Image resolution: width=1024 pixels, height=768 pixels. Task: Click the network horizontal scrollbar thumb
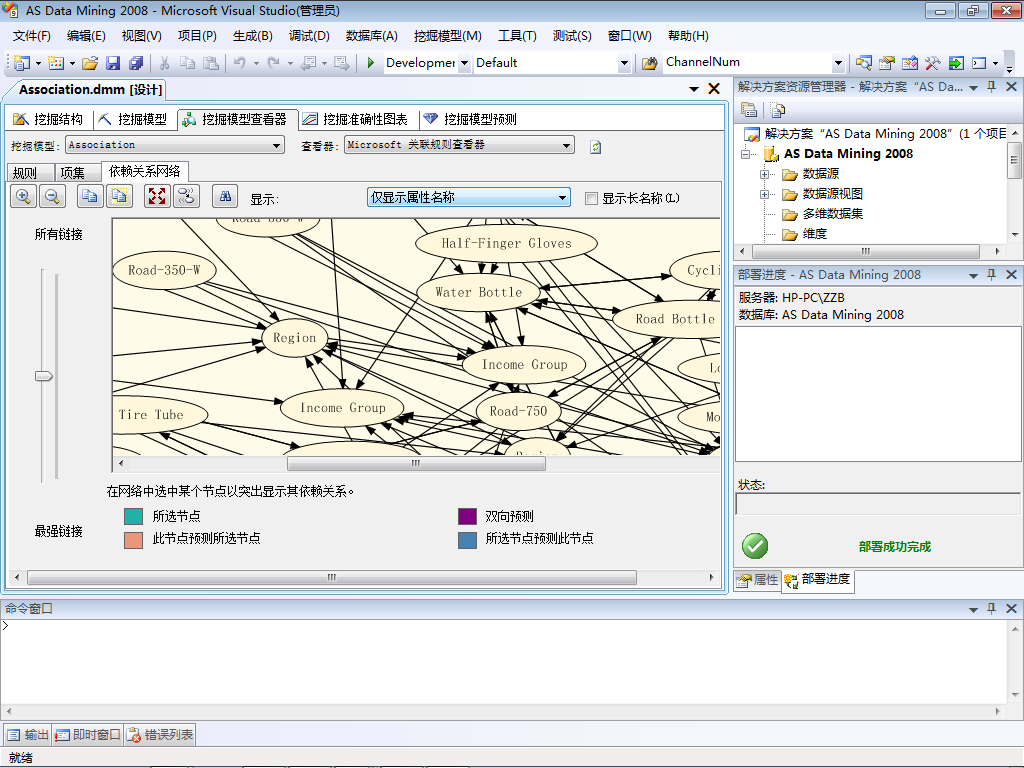click(x=416, y=464)
